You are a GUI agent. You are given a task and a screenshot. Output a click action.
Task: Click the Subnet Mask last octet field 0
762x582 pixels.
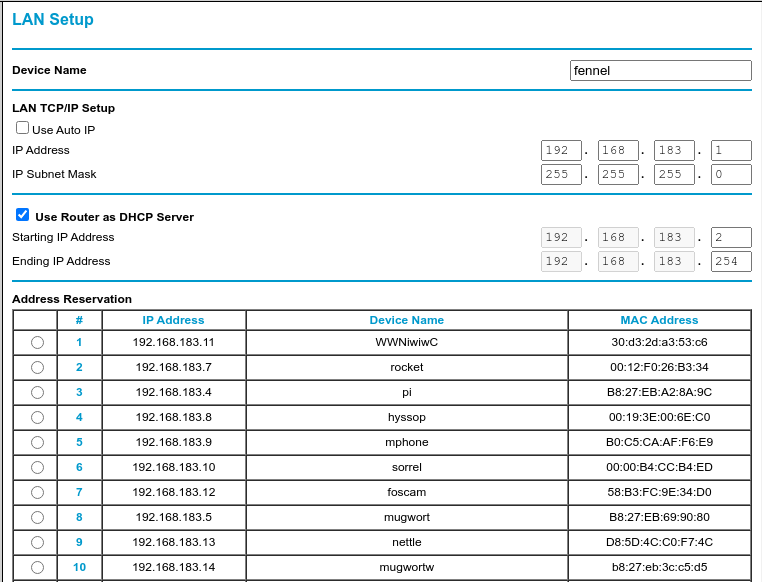(731, 174)
